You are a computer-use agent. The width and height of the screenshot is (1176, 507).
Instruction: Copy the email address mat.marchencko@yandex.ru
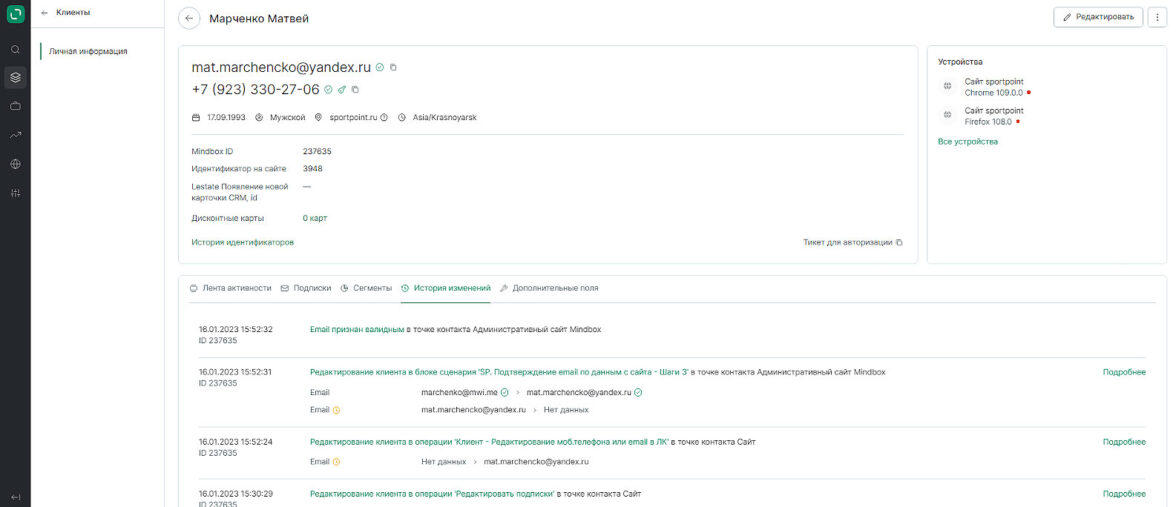tap(394, 67)
